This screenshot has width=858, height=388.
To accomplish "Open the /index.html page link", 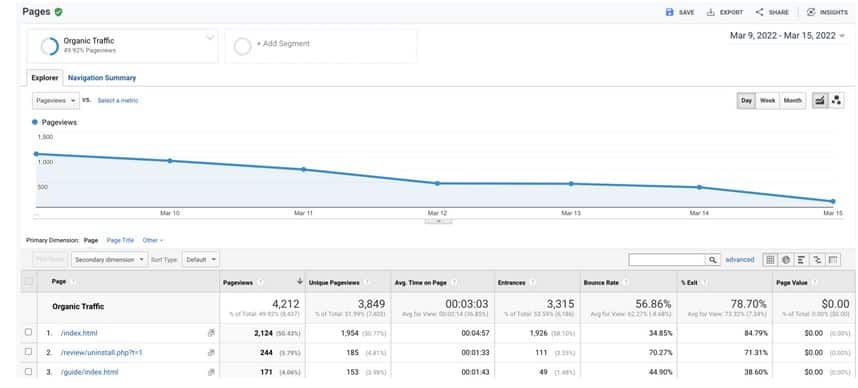I will (x=79, y=333).
